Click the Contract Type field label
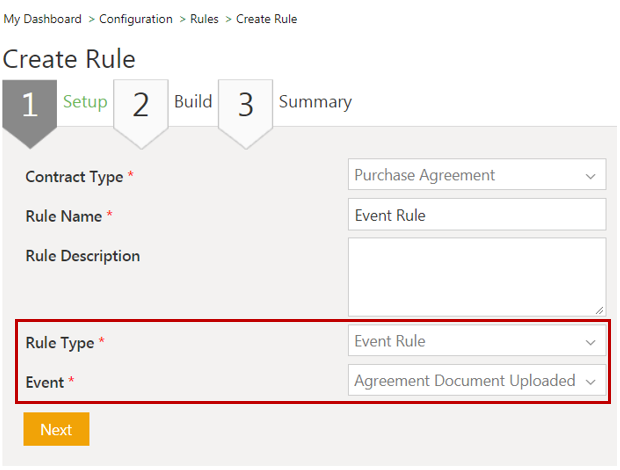 tap(75, 177)
